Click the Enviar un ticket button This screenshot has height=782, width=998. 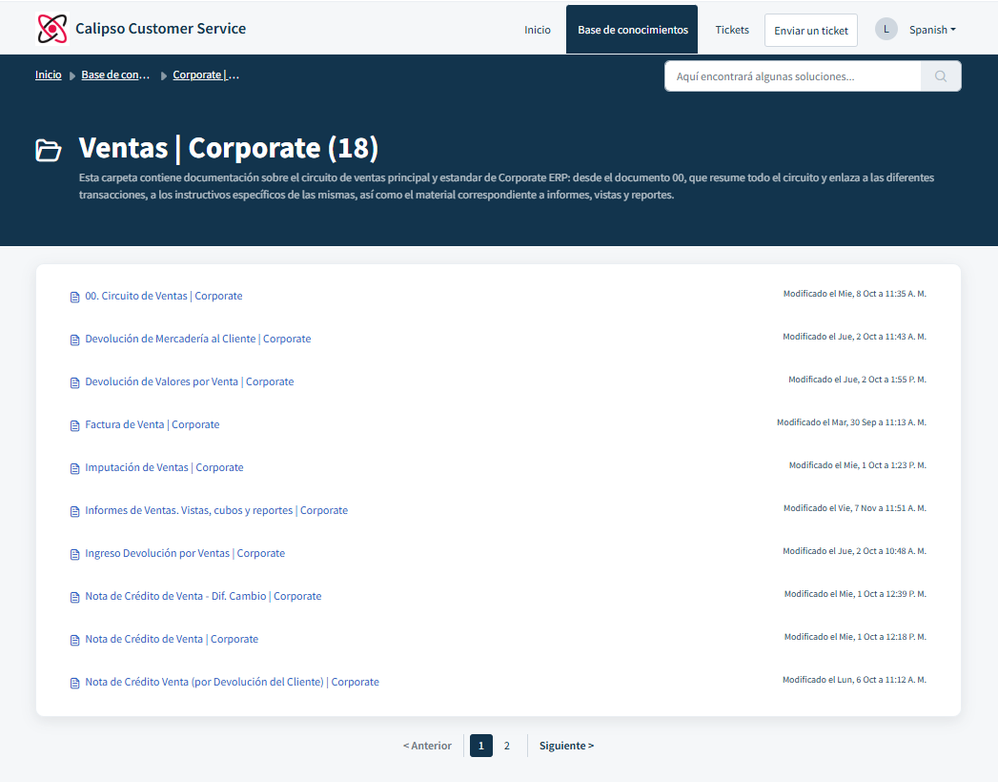click(x=811, y=30)
